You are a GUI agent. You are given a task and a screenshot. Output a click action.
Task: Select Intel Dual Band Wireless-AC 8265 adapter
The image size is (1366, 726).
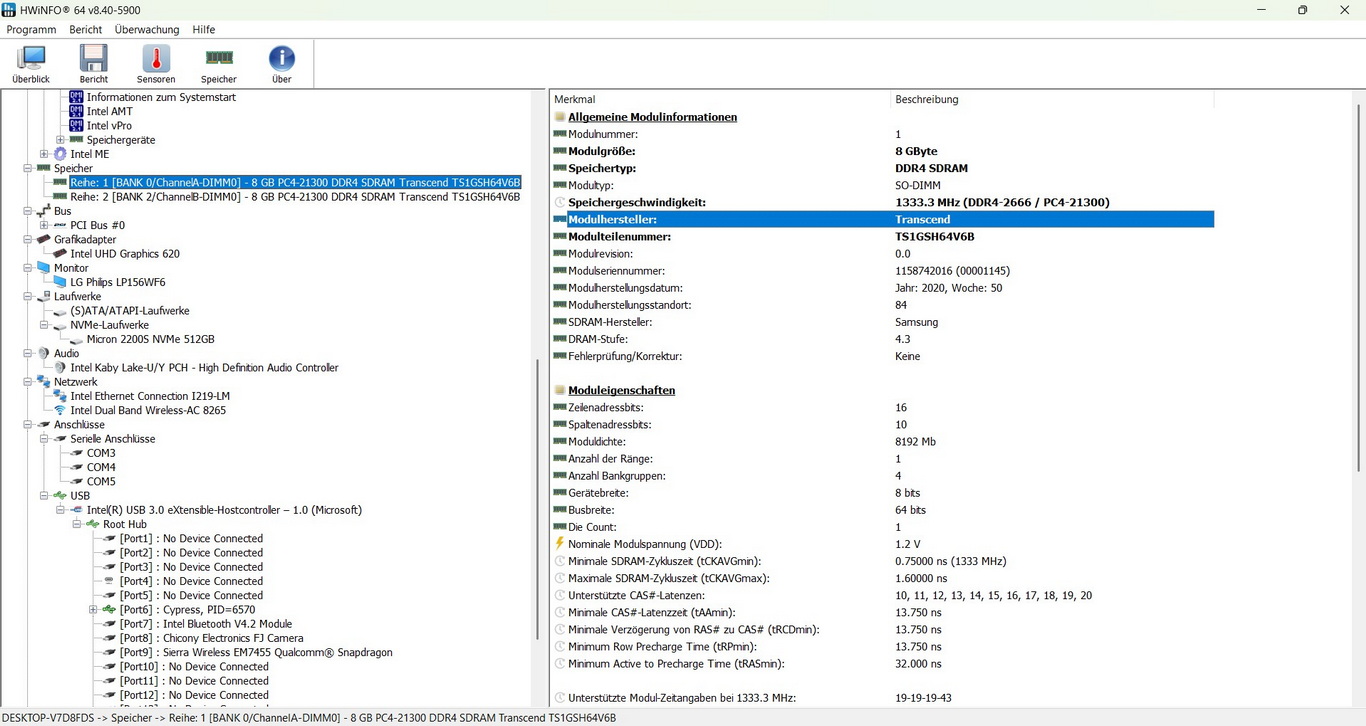point(148,410)
